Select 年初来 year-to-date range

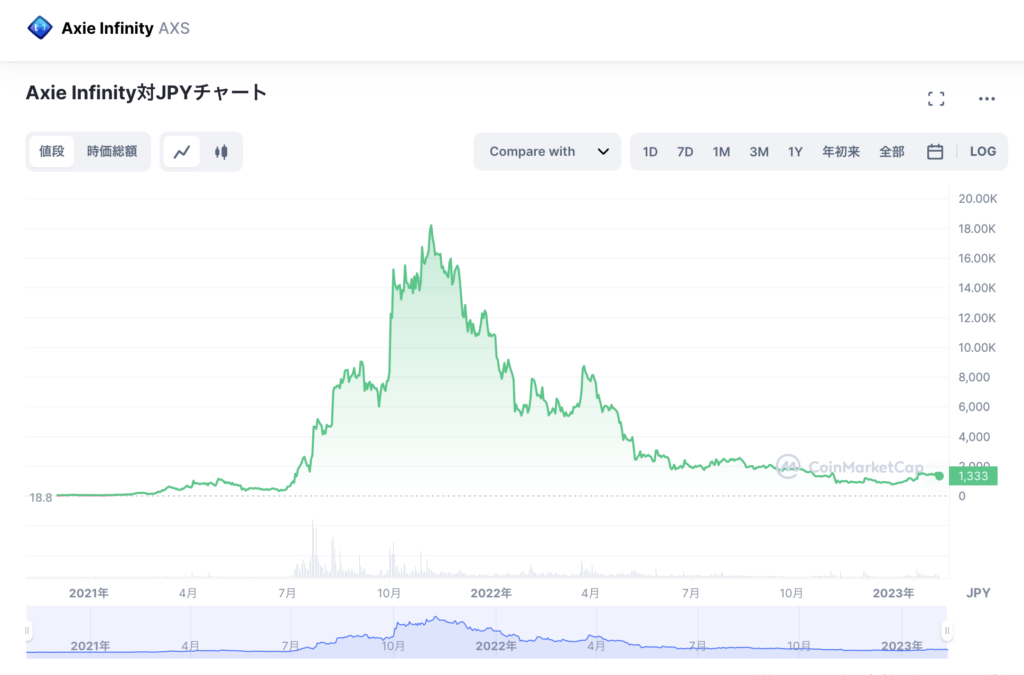point(841,152)
